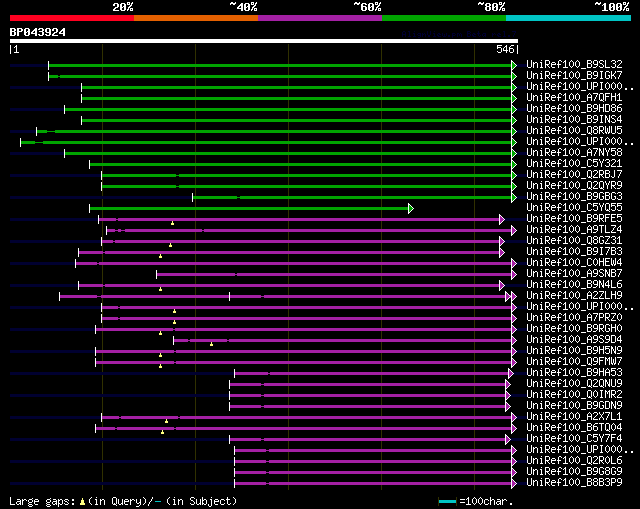The image size is (640, 509).
Task: Select the UniRef100_A7PRZ0 label
Action: pos(574,318)
